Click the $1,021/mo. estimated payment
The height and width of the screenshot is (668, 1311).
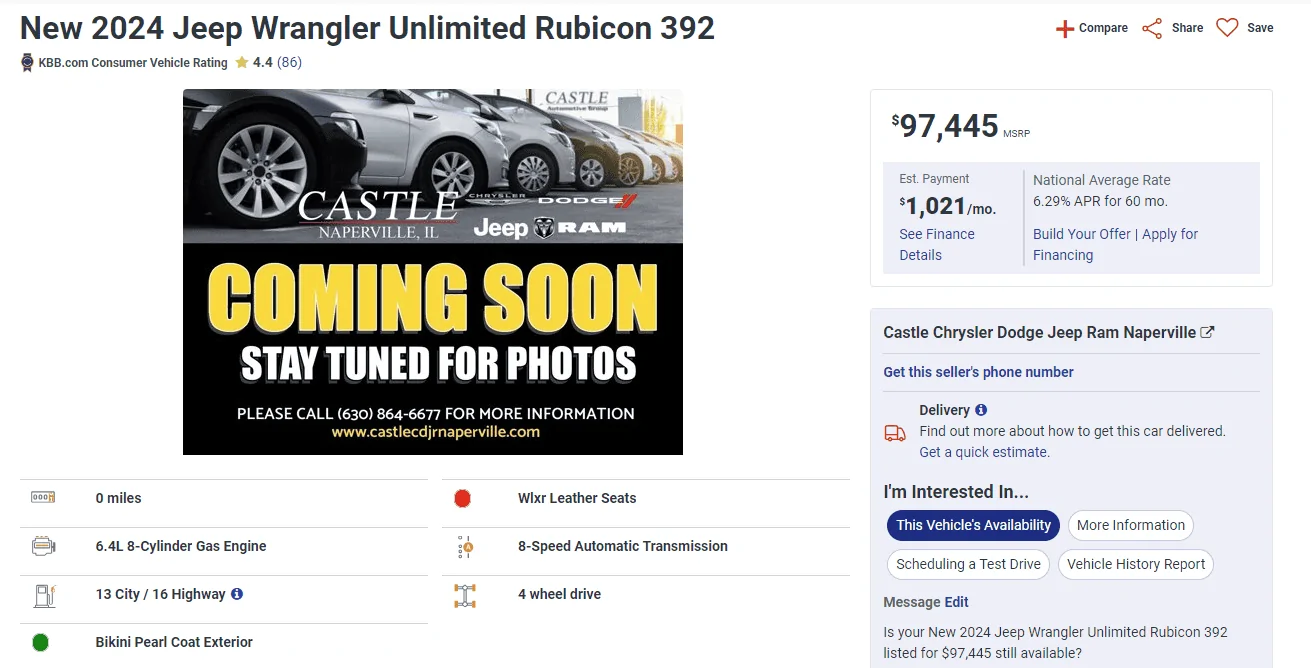(947, 207)
